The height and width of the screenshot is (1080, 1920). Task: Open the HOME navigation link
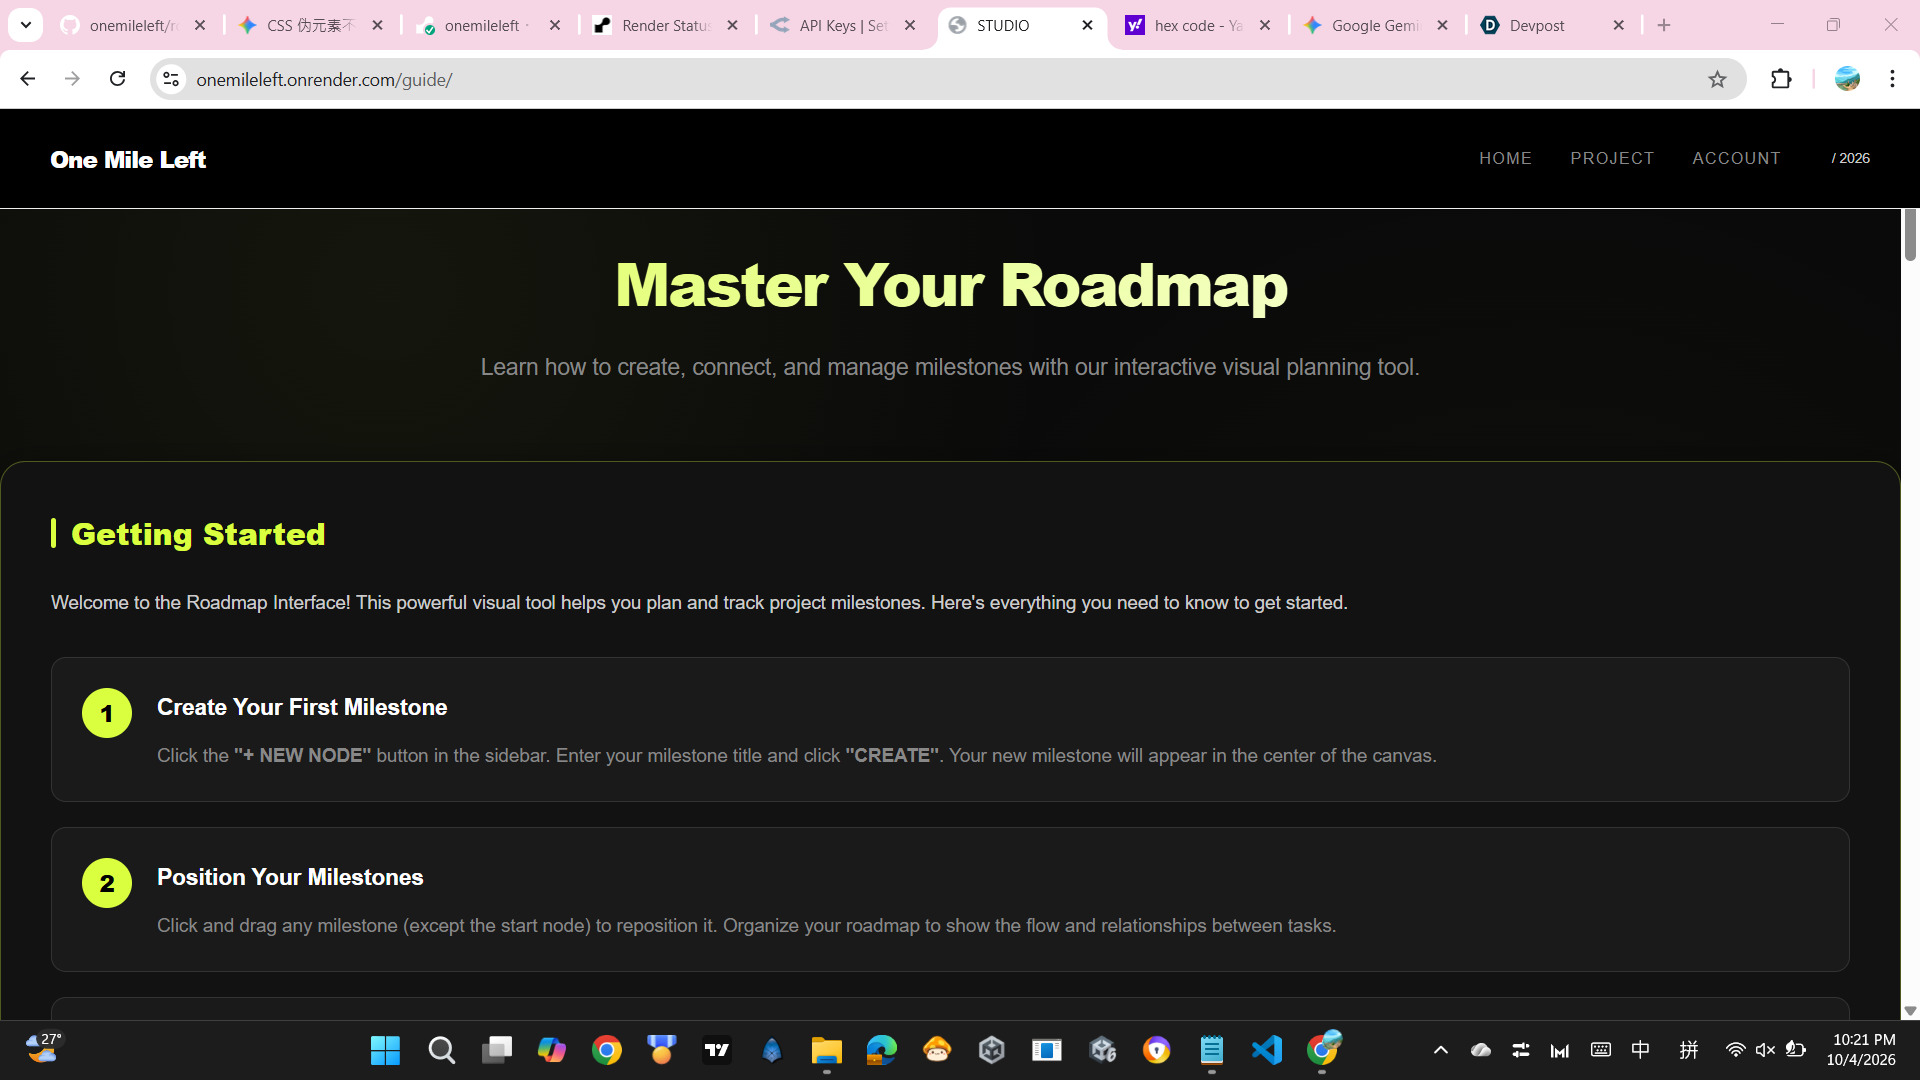[x=1505, y=158]
